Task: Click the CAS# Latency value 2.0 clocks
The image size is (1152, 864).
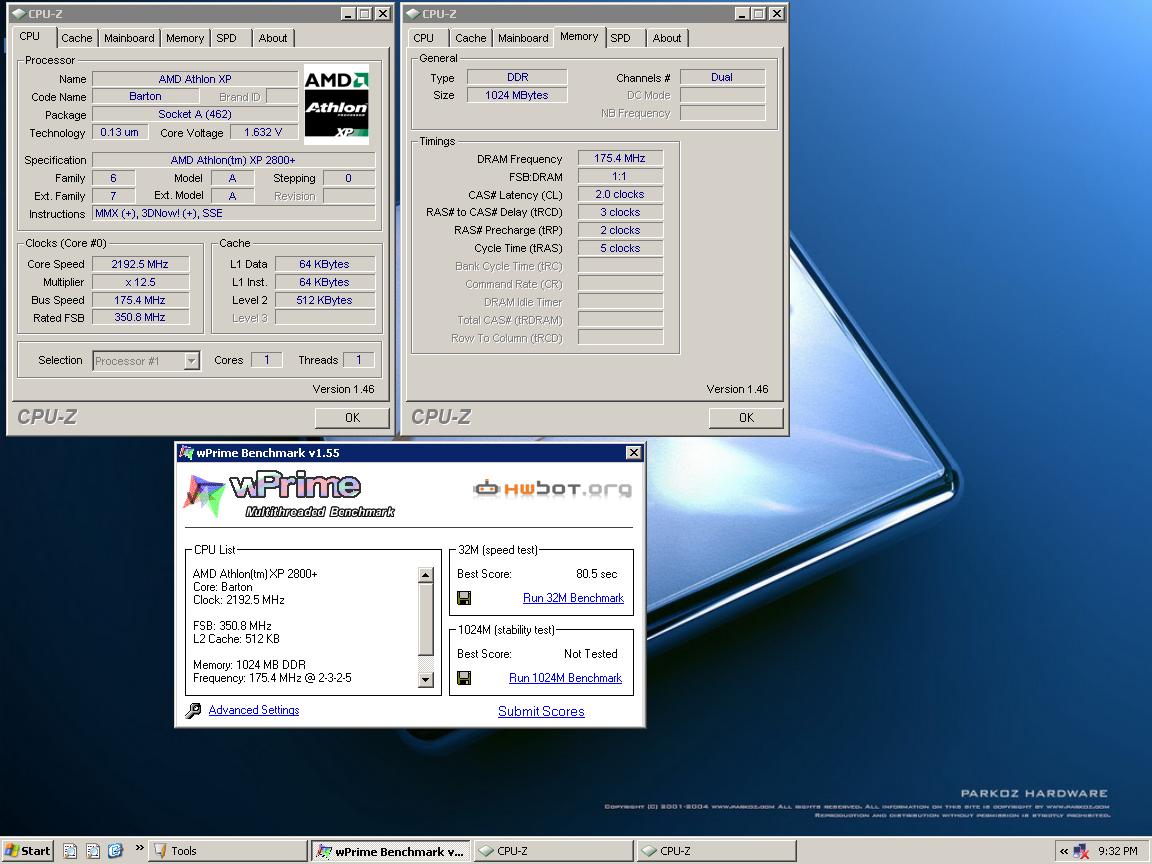Action: click(620, 194)
